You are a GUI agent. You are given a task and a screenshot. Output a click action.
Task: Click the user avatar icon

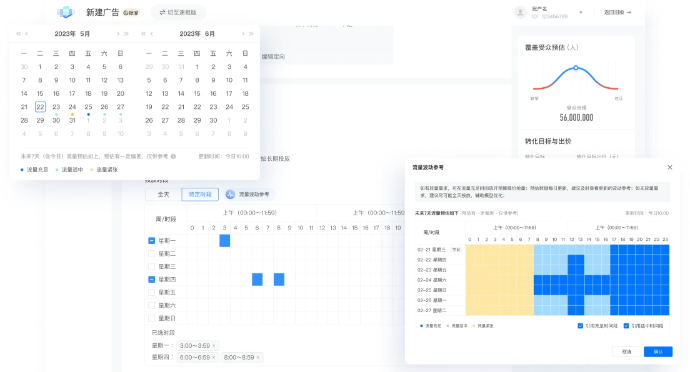tap(520, 12)
